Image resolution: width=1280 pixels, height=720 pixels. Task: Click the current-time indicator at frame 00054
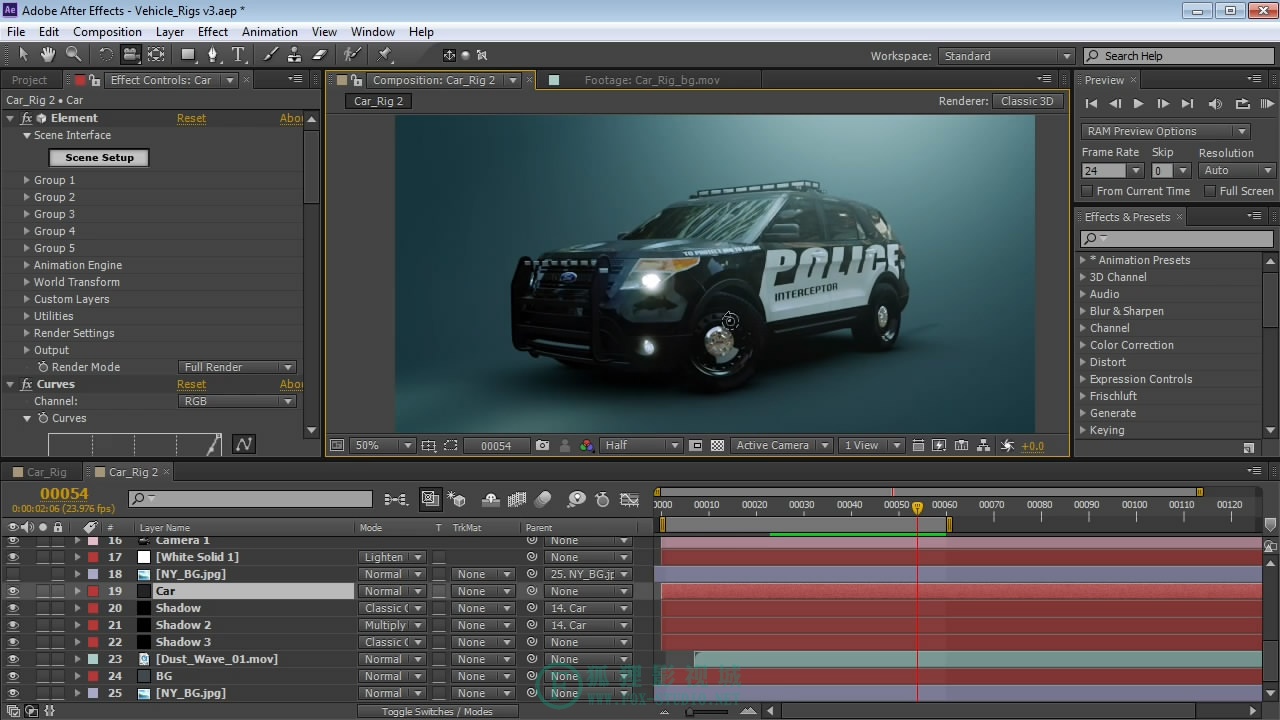click(917, 508)
